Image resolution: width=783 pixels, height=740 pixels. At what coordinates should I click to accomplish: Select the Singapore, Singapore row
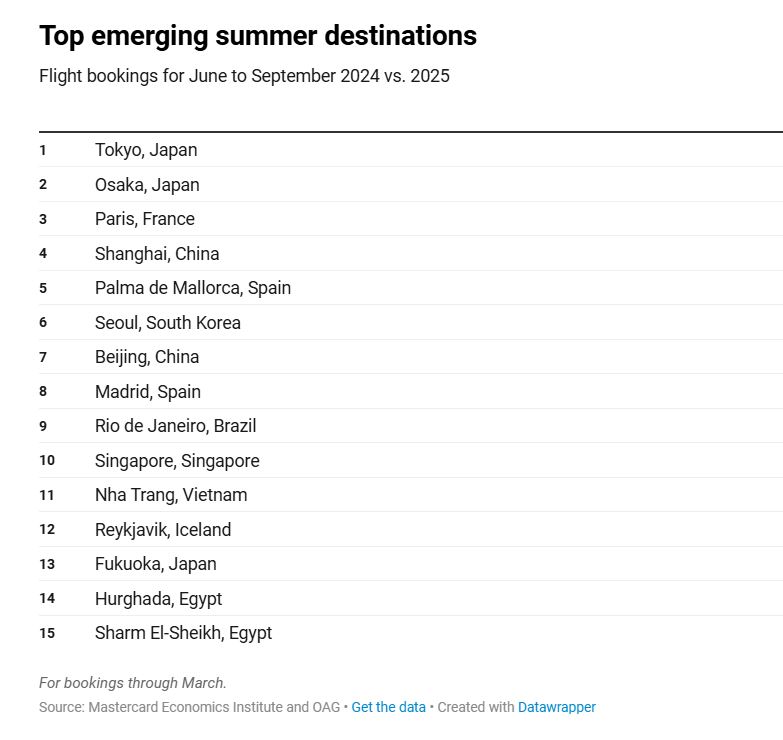[x=411, y=460]
